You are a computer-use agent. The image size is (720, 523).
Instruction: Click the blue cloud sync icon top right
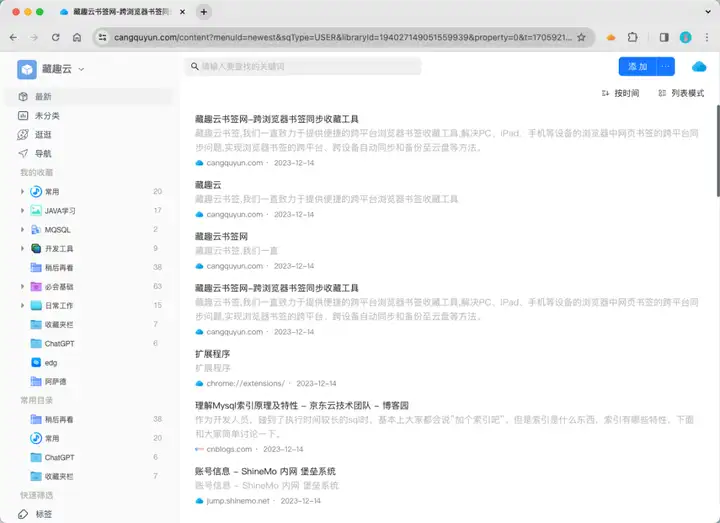(699, 67)
